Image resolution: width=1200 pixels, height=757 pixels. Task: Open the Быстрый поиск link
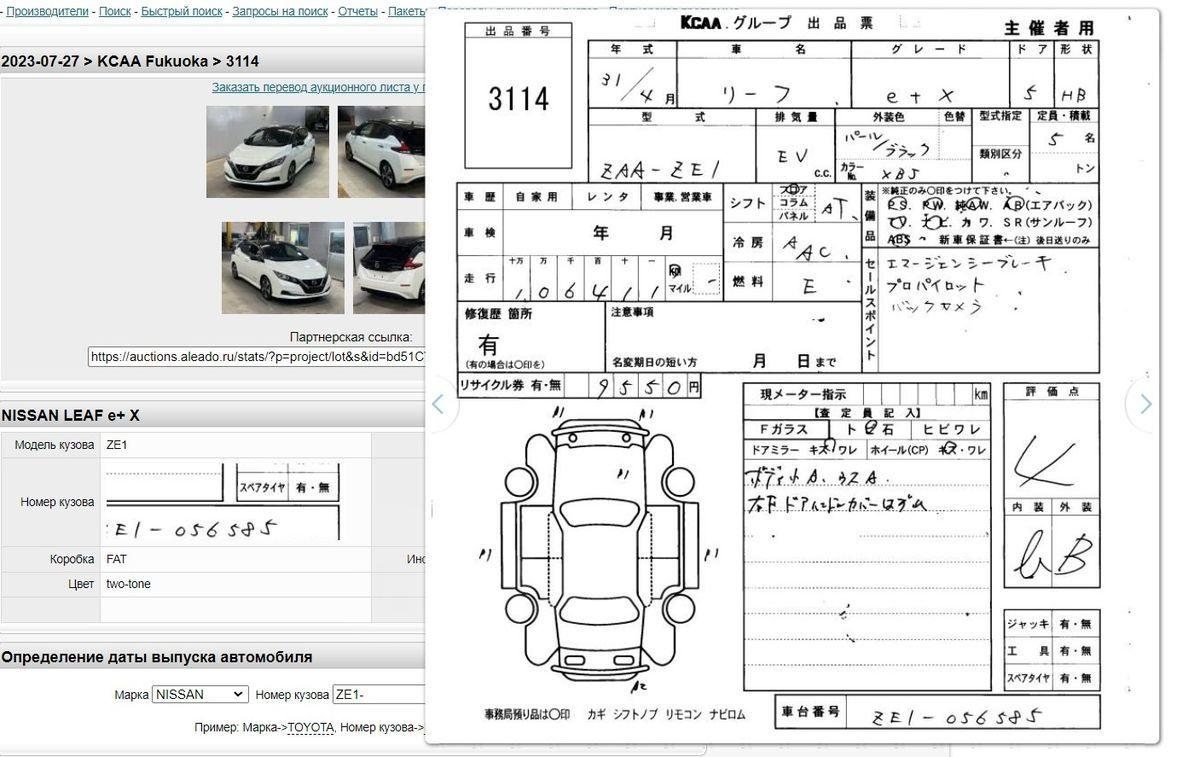pos(182,11)
